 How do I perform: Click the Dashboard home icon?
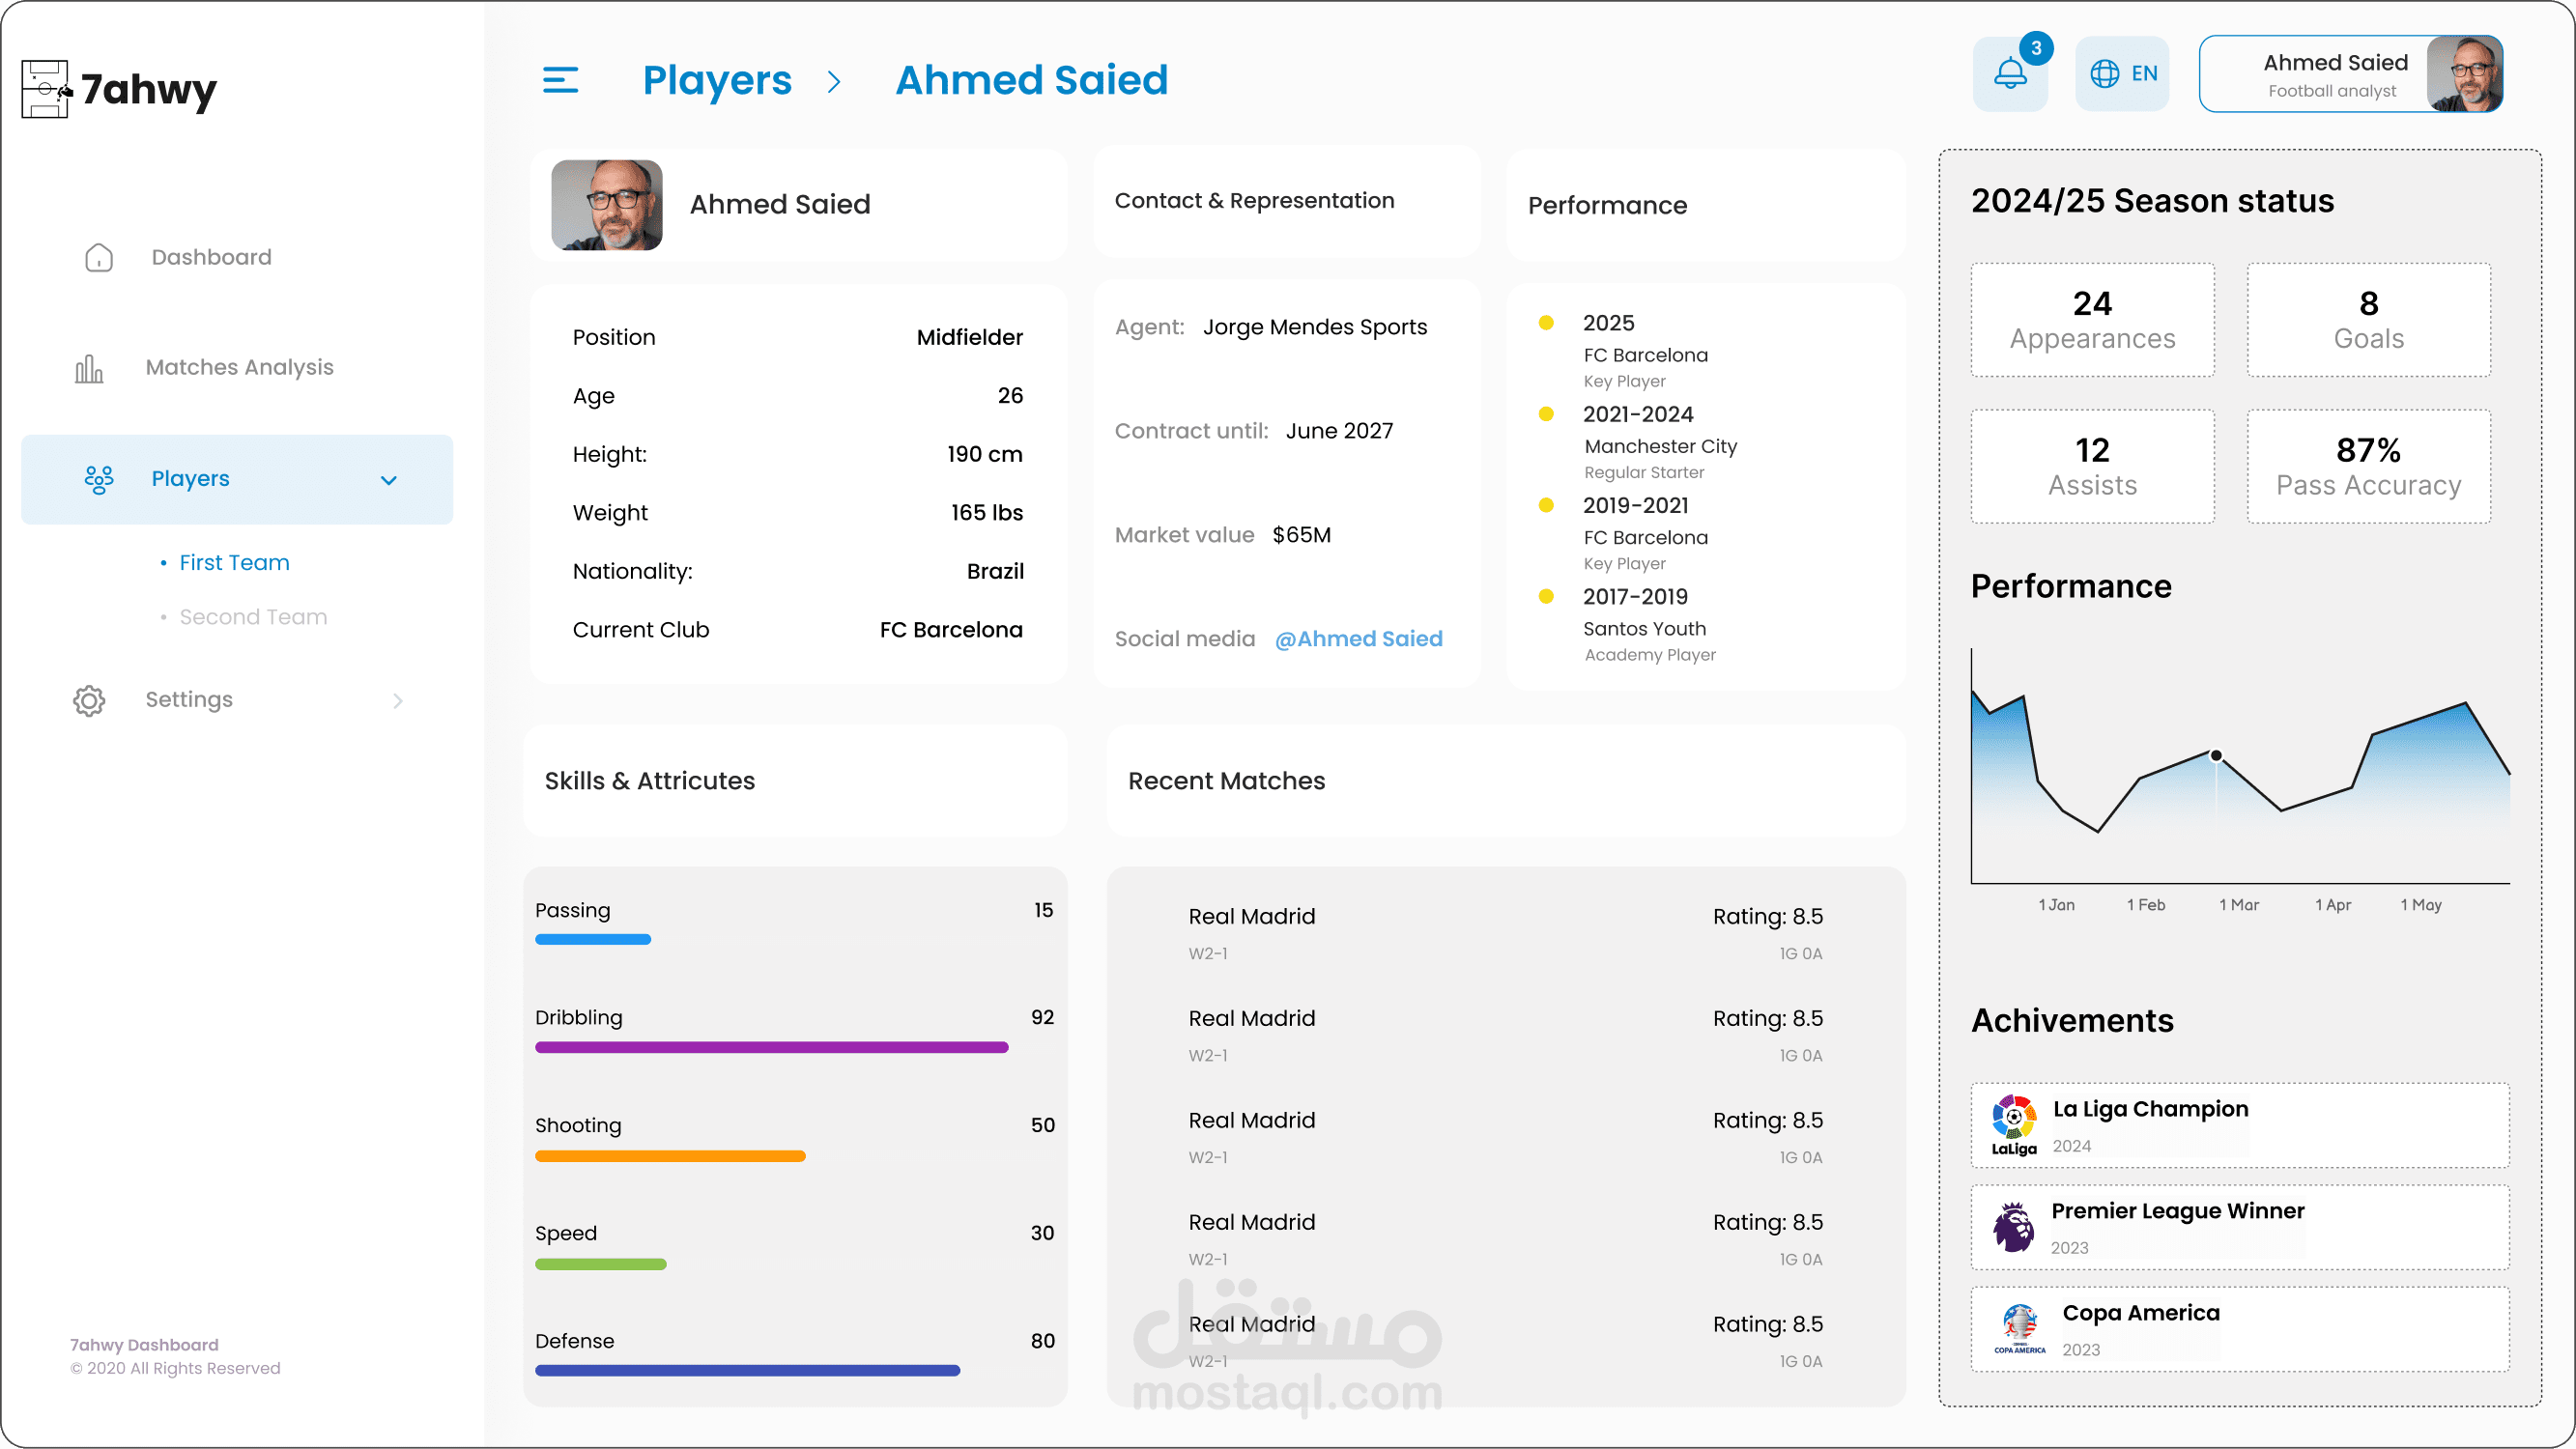pyautogui.click(x=99, y=258)
